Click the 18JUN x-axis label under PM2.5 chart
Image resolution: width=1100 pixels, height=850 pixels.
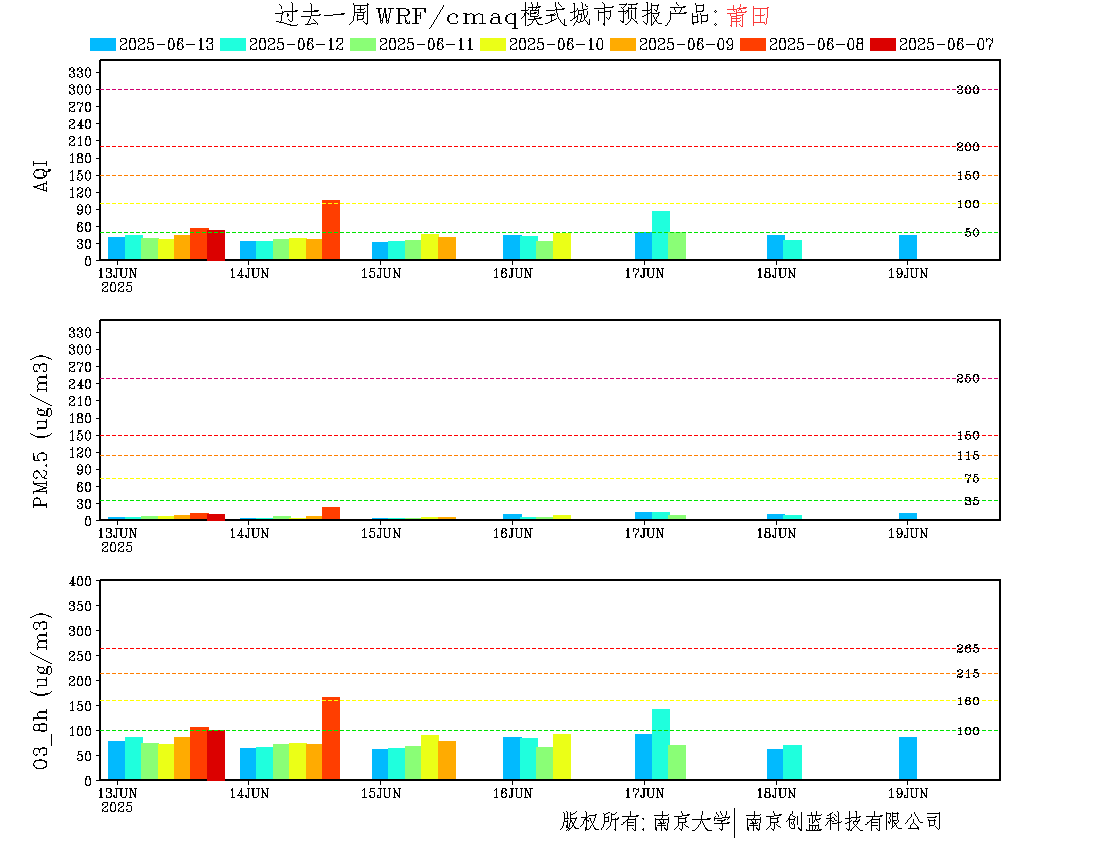(776, 534)
